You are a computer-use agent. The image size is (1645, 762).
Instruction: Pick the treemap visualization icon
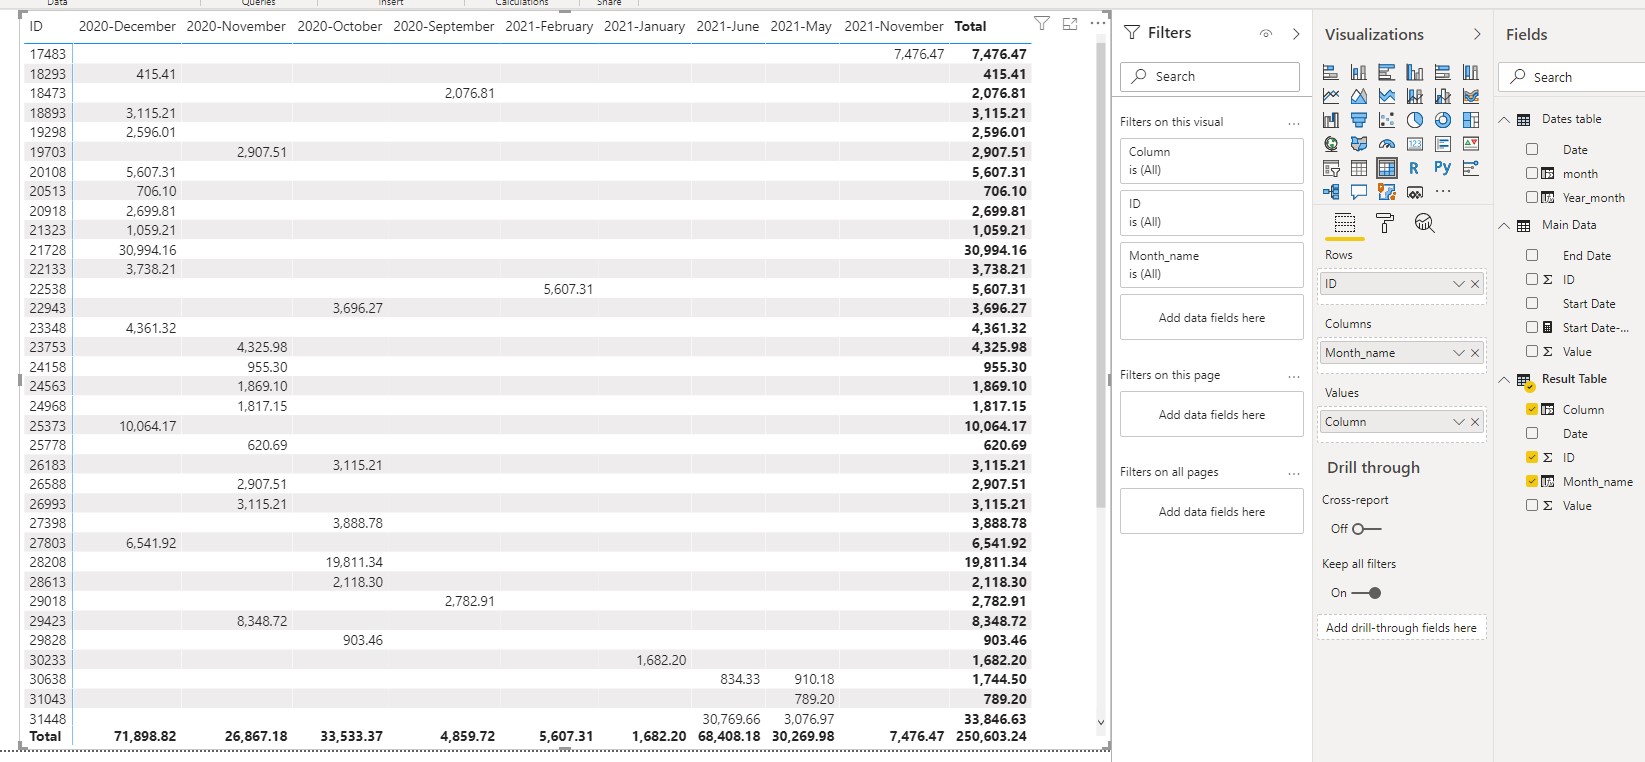point(1471,120)
